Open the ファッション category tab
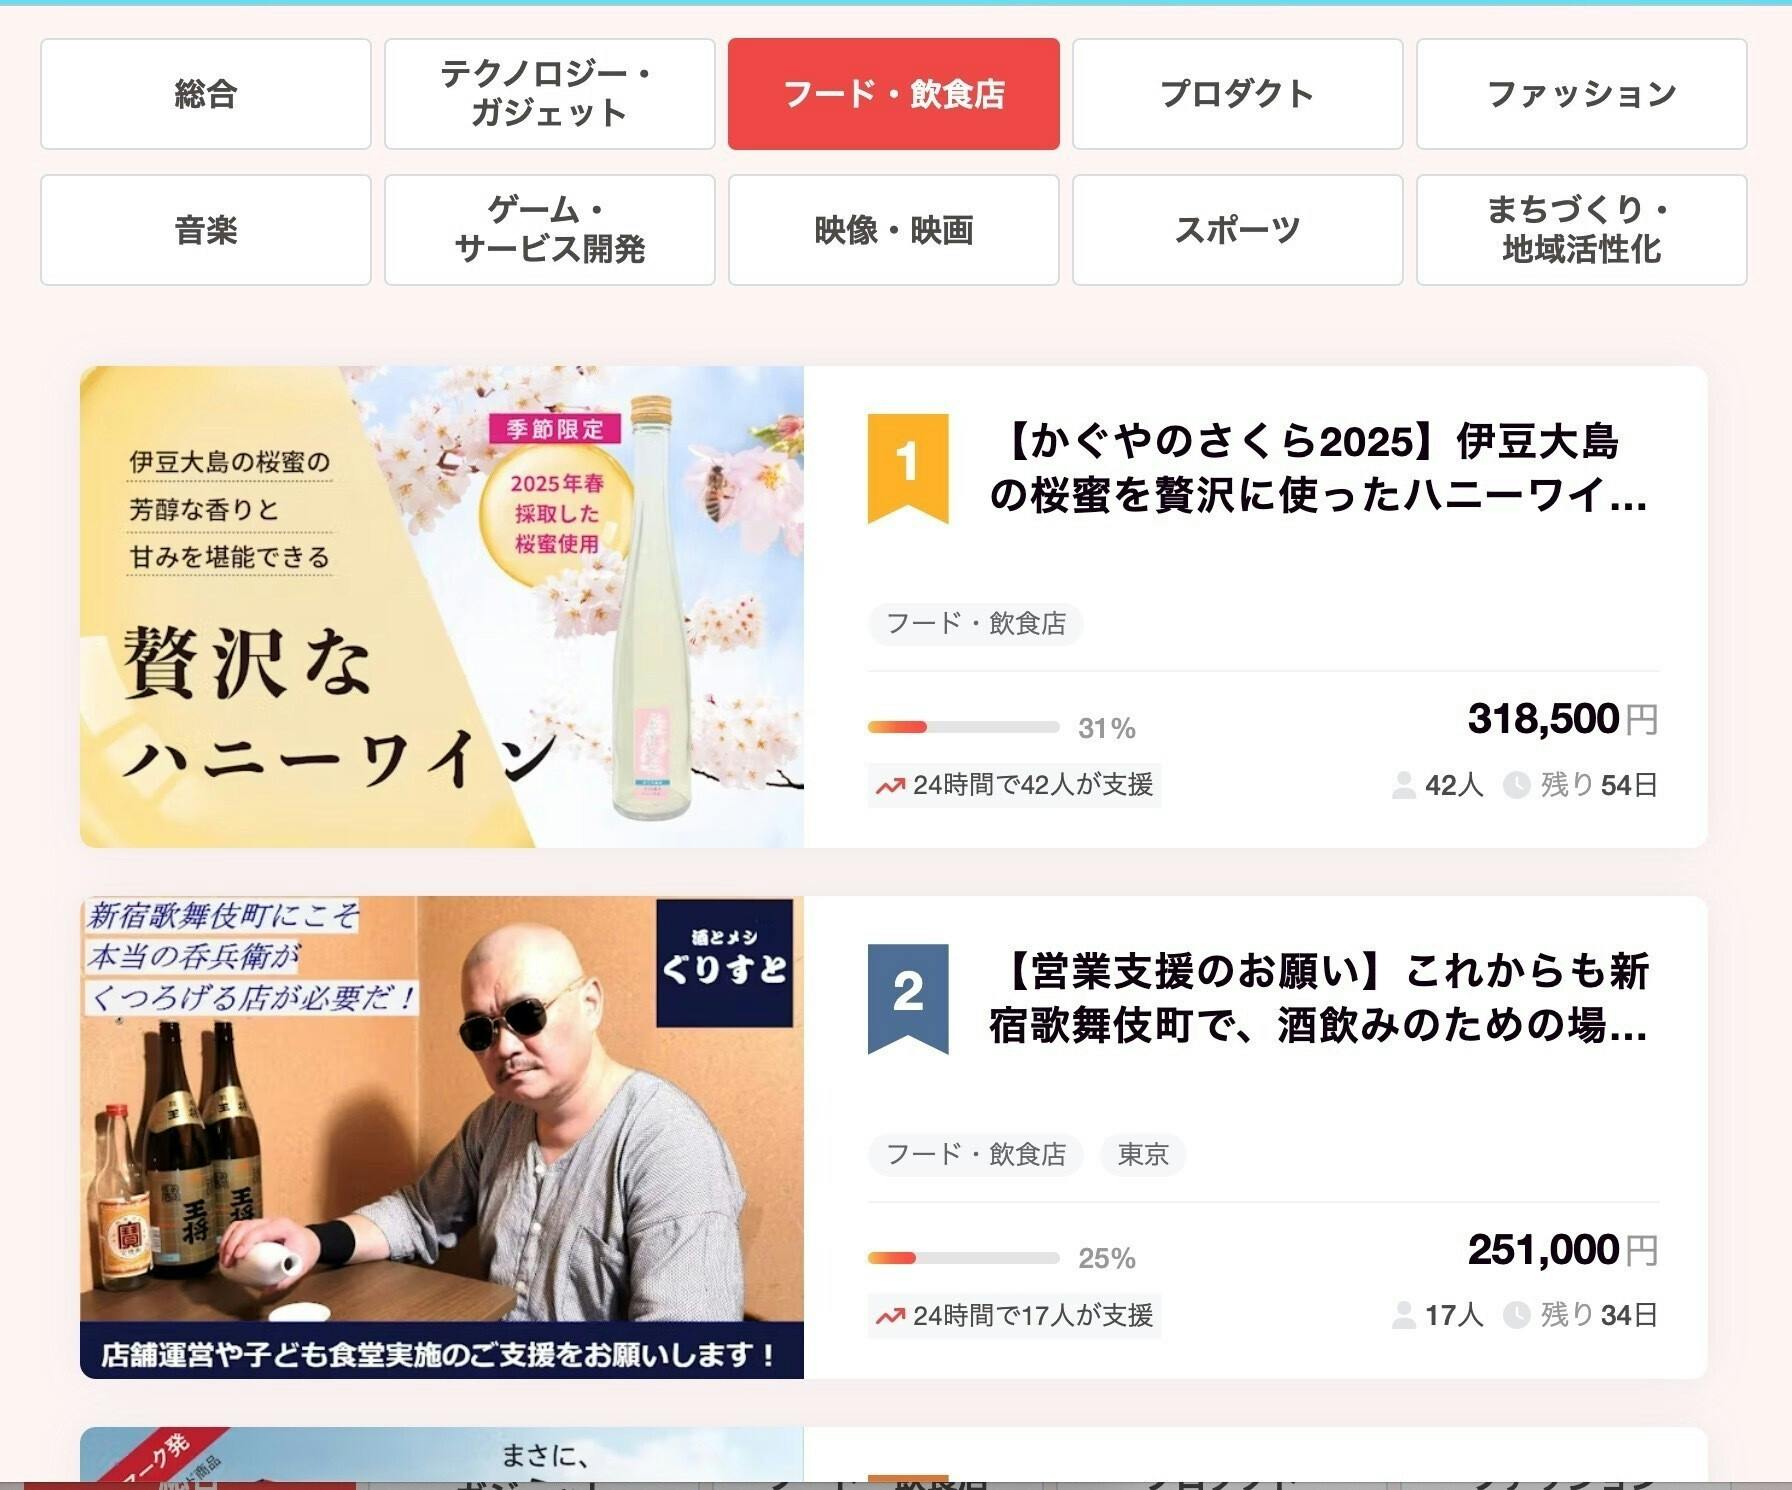The image size is (1792, 1490). tap(1582, 94)
